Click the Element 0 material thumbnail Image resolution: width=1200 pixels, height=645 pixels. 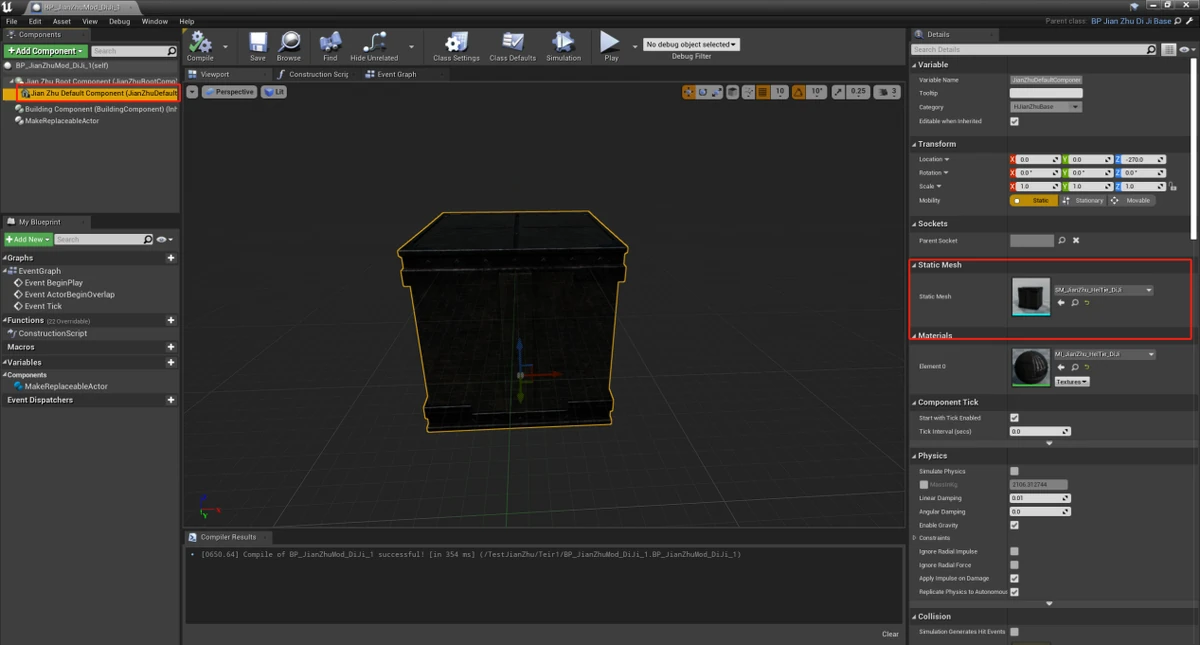tap(1030, 367)
